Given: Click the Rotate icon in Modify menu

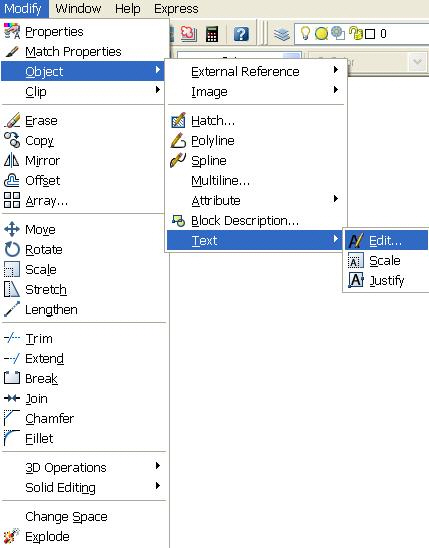Looking at the screenshot, I should click(12, 250).
